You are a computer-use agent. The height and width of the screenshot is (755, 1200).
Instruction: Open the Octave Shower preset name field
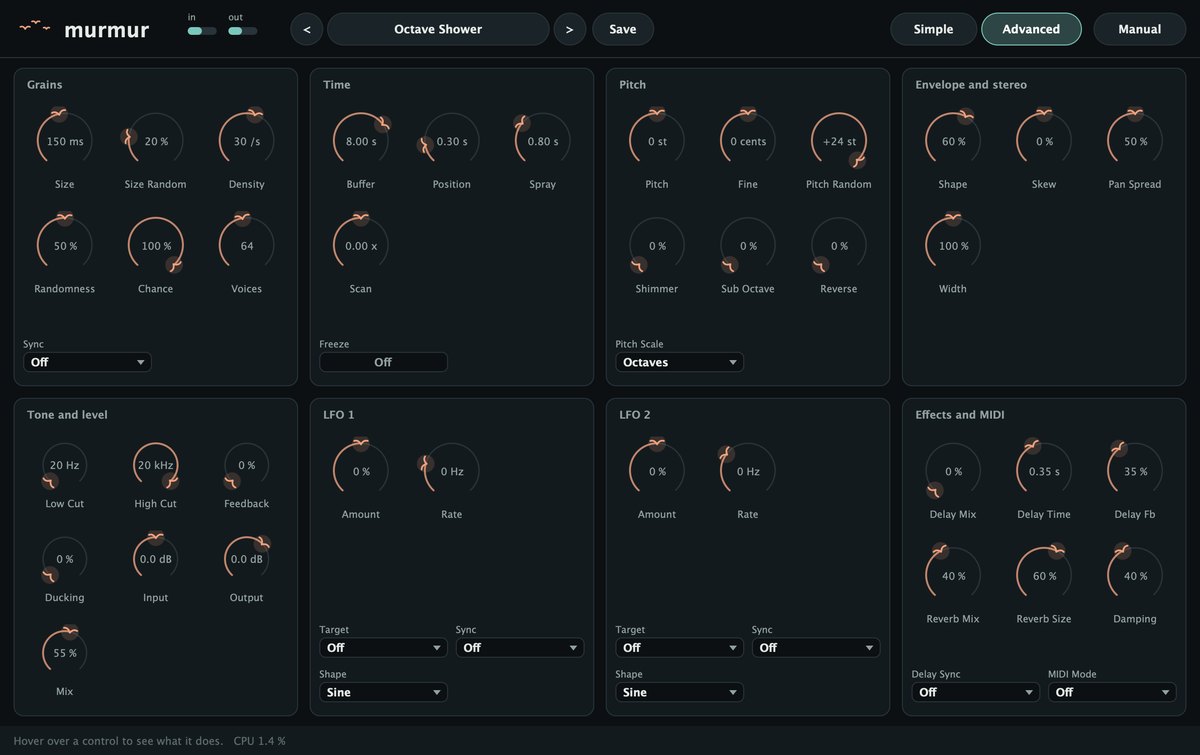coord(438,29)
